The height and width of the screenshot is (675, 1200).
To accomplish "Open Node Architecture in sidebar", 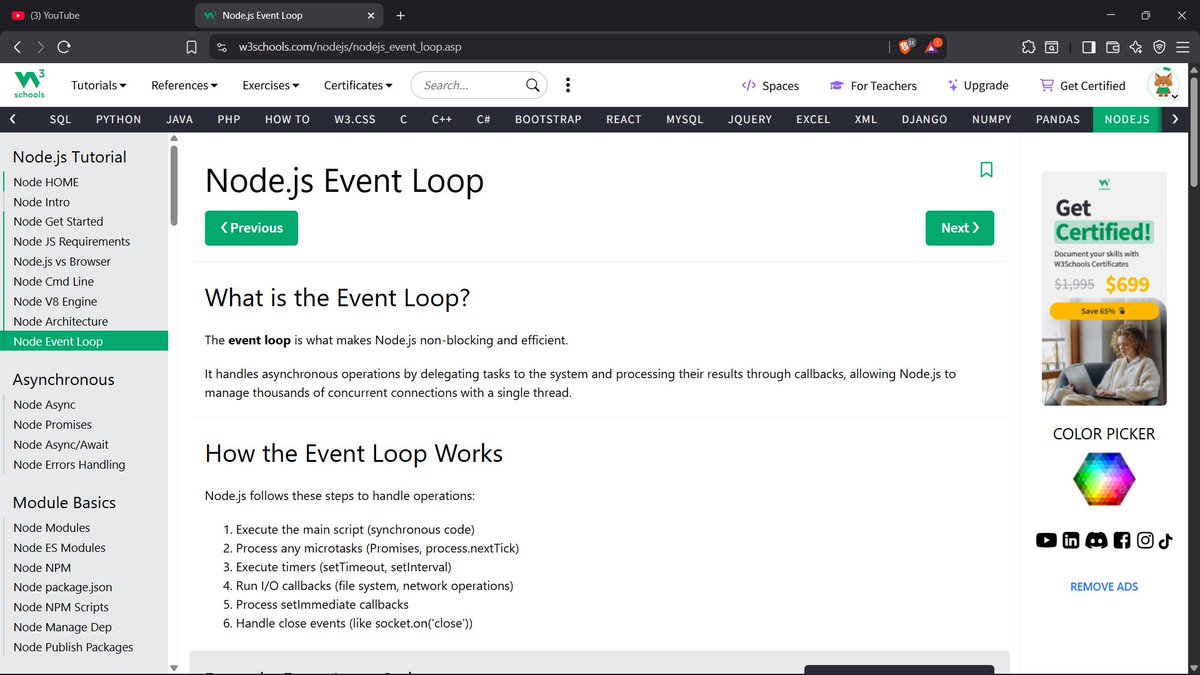I will [60, 321].
